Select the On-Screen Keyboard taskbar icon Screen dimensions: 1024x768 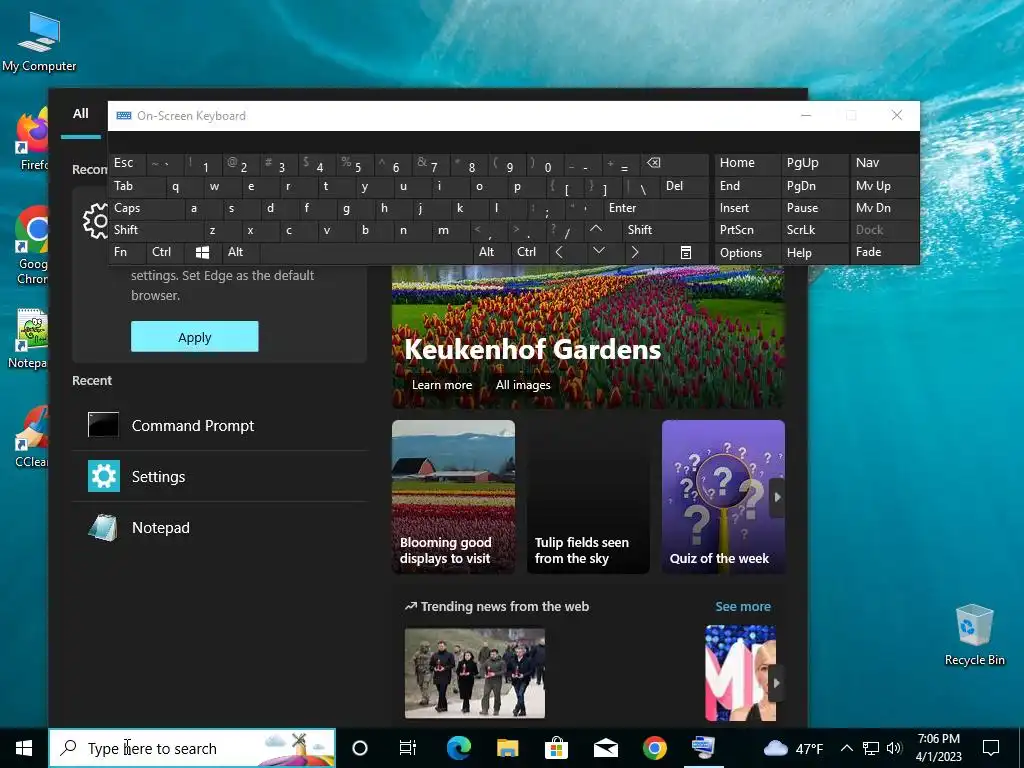(703, 748)
